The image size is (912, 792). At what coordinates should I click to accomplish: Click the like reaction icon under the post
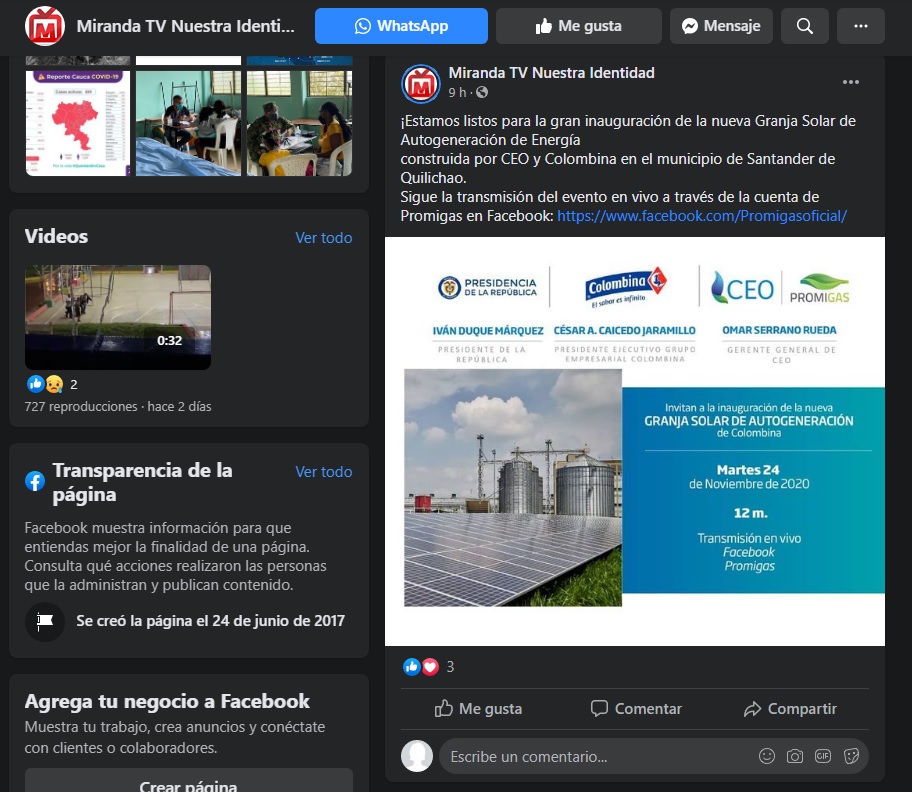click(411, 666)
